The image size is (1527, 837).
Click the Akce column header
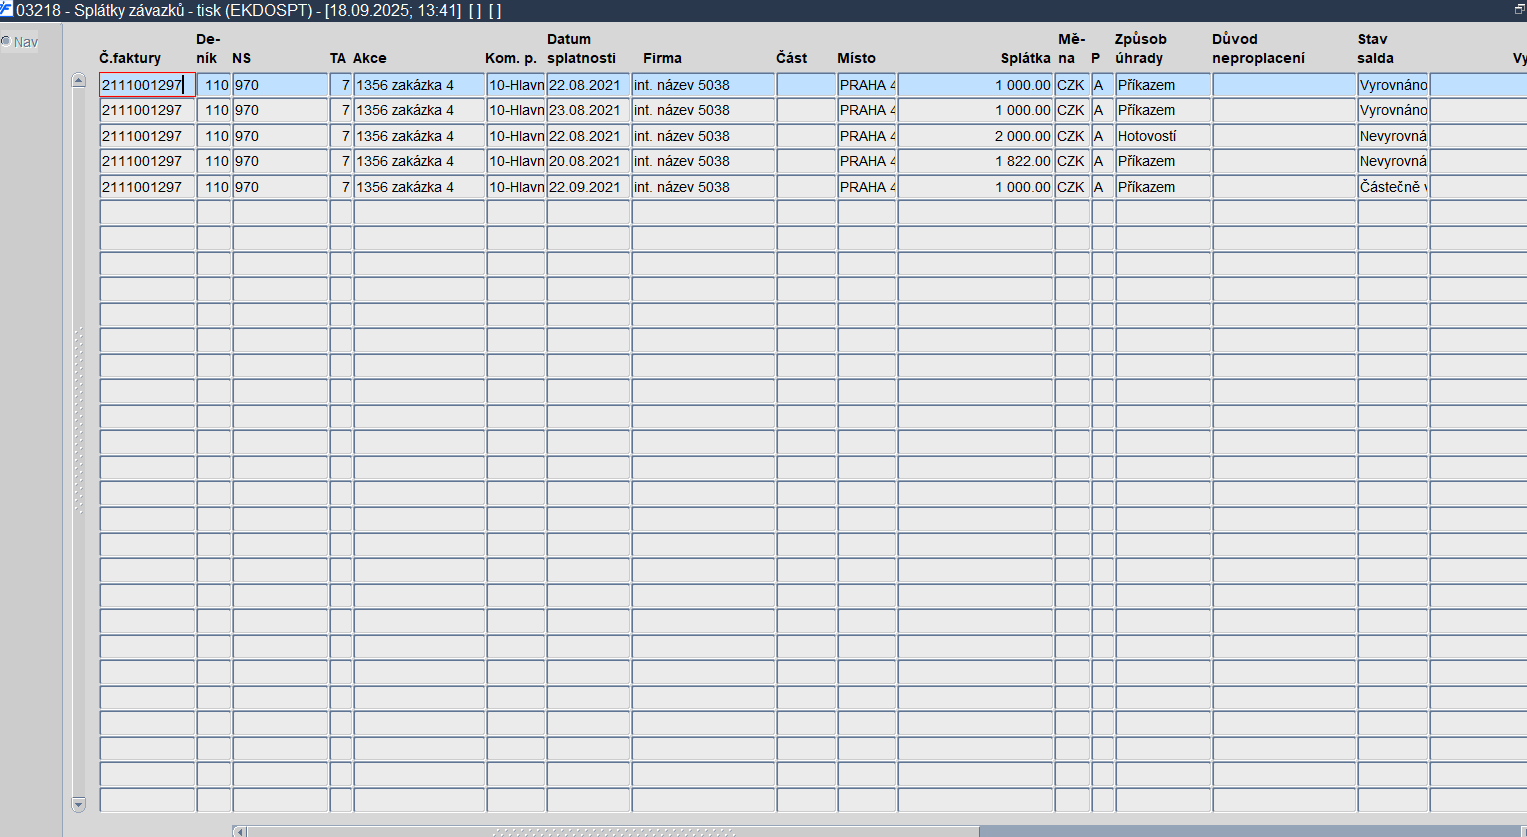tap(369, 58)
